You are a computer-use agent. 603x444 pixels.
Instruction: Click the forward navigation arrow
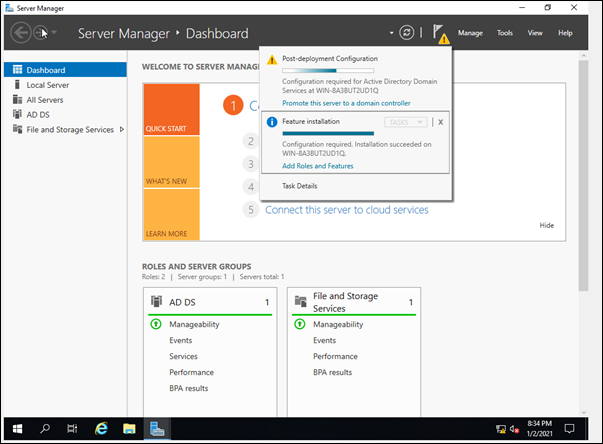(x=41, y=33)
